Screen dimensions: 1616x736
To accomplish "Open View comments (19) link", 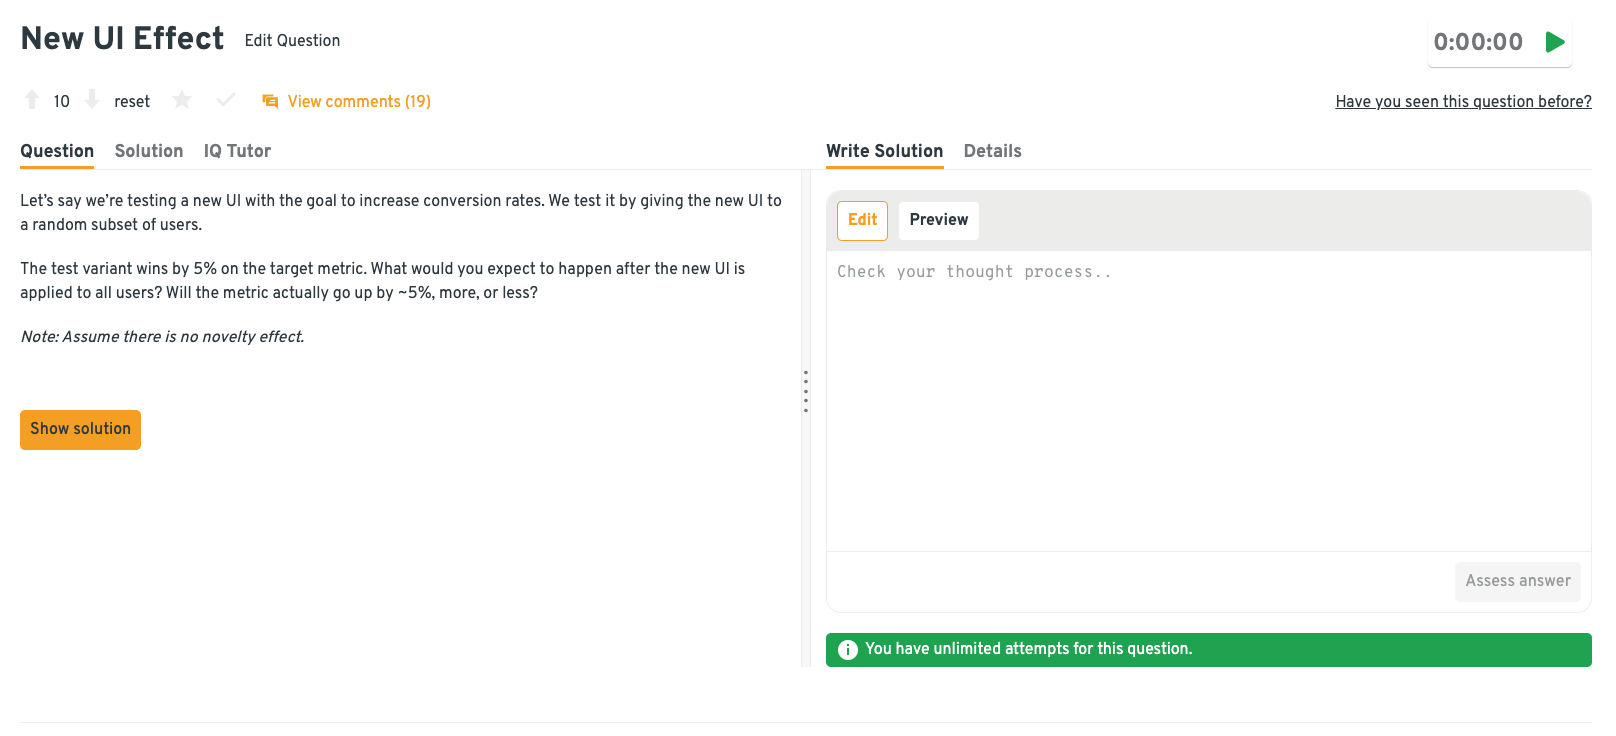I will click(x=359, y=101).
